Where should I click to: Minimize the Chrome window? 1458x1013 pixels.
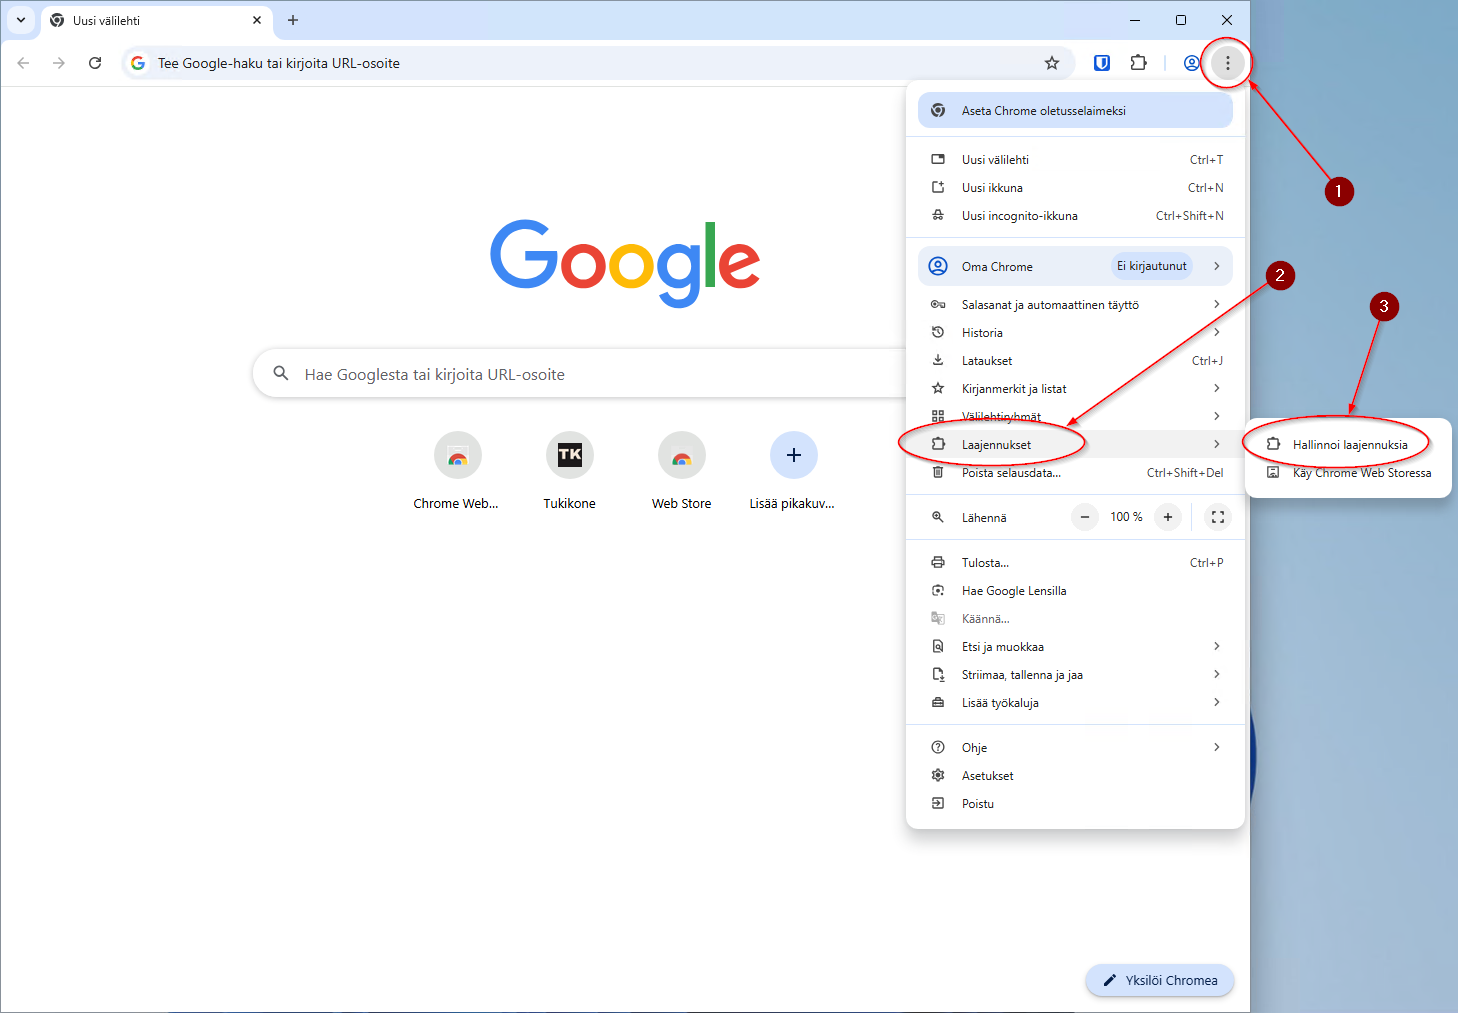click(x=1135, y=20)
